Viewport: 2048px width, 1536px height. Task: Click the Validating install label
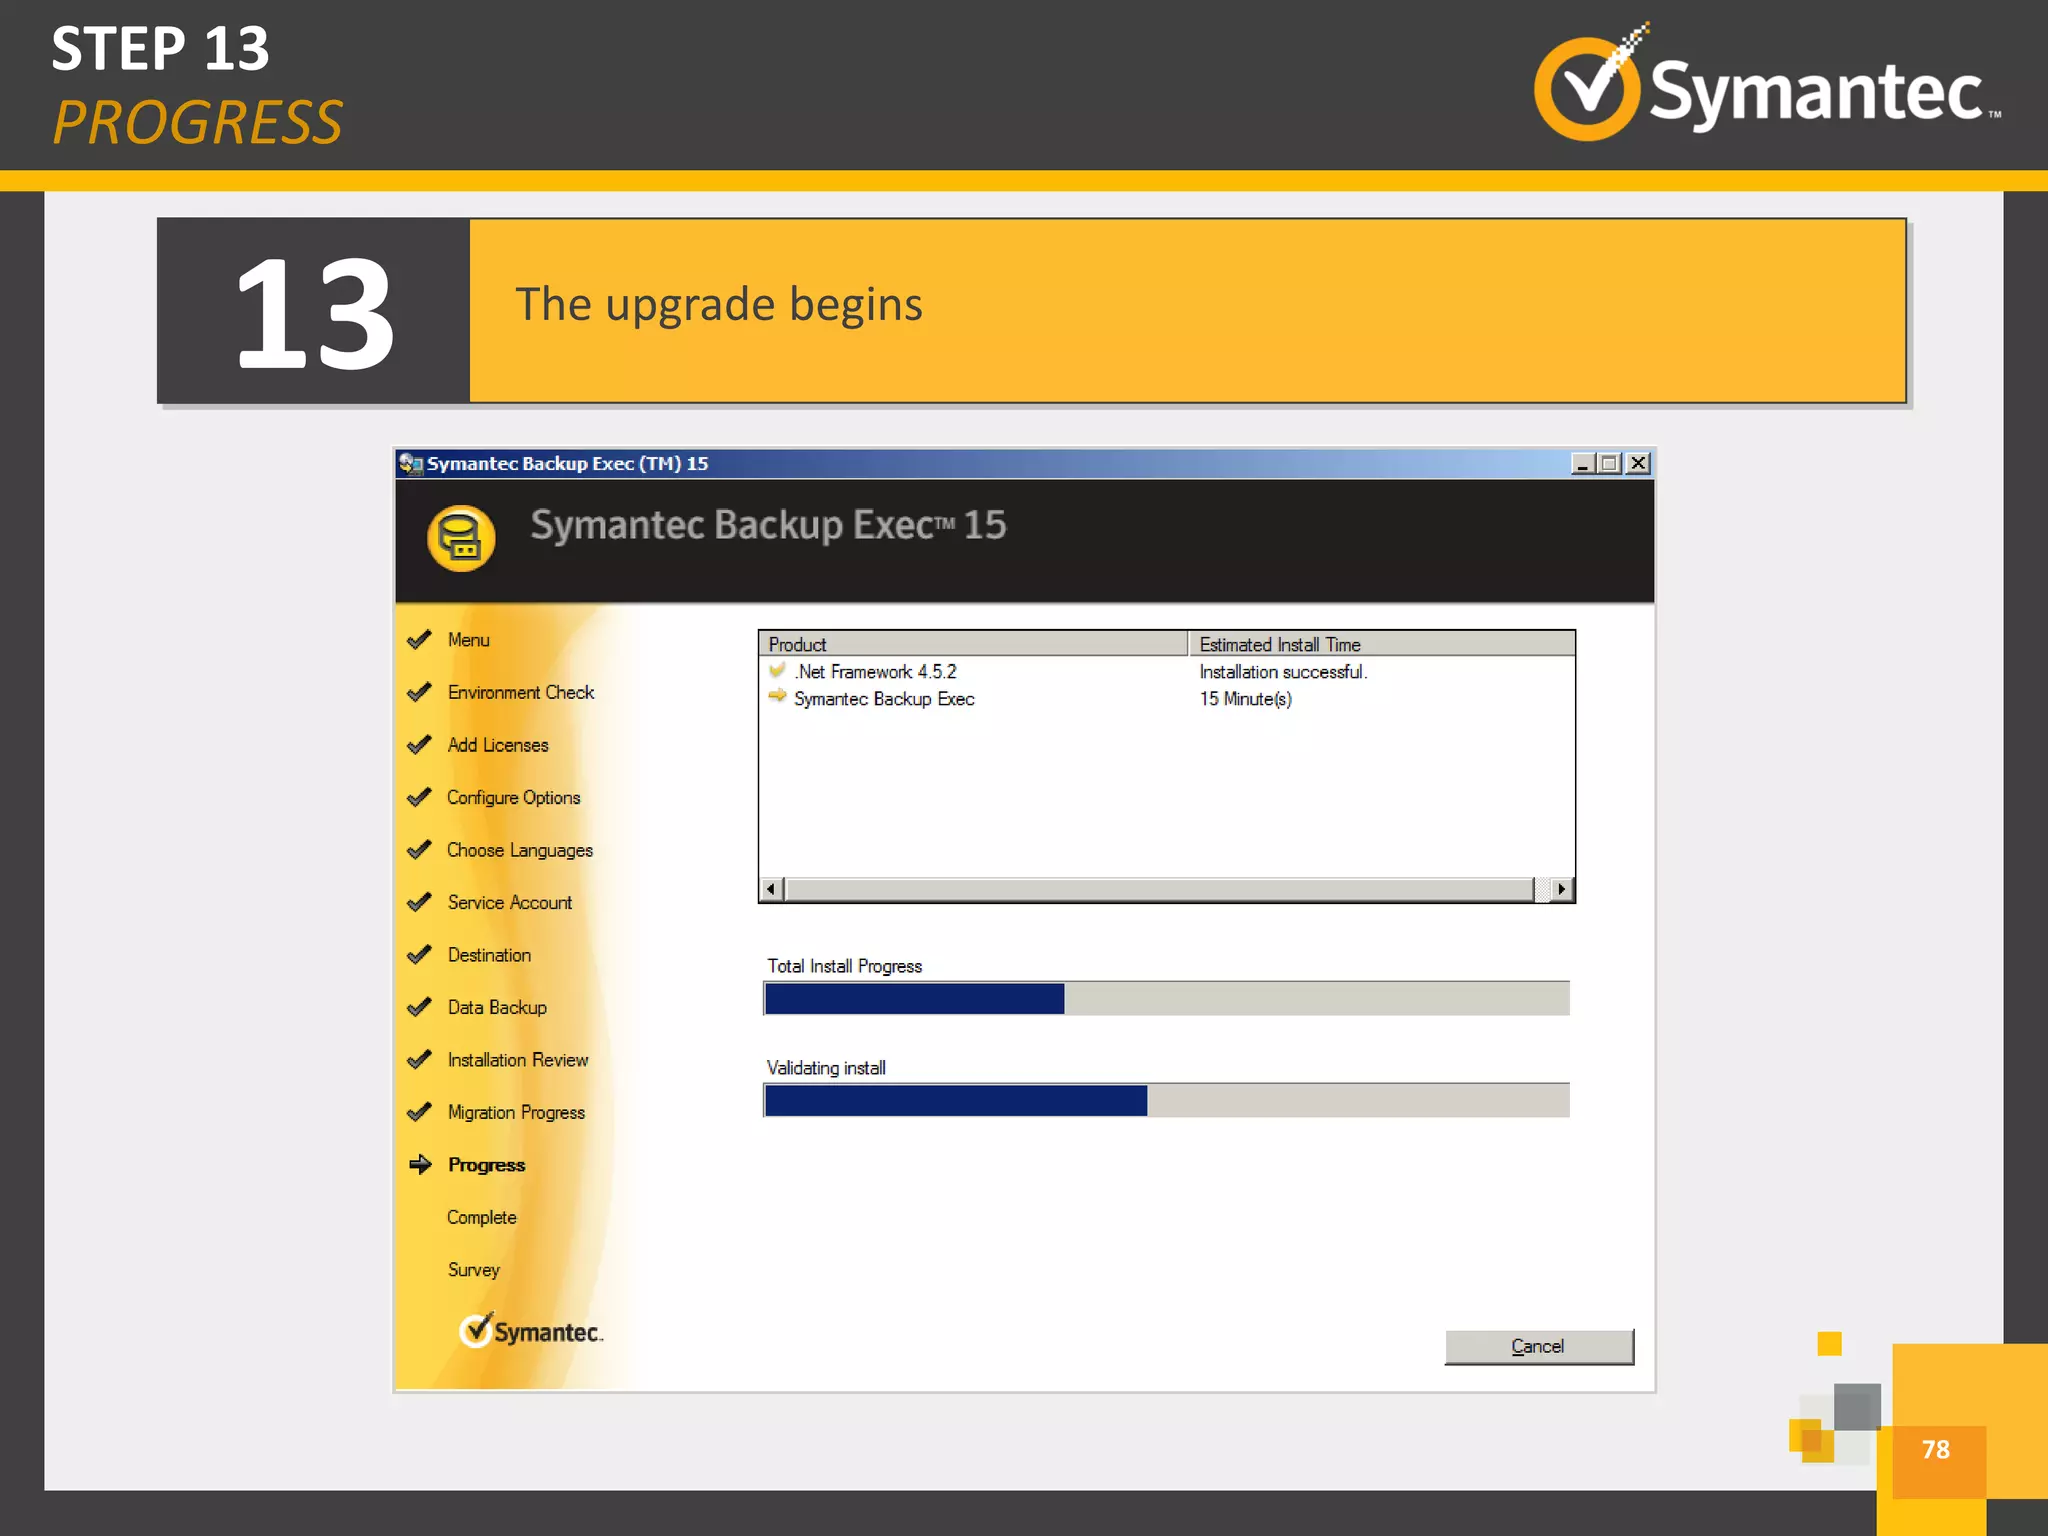click(826, 1068)
